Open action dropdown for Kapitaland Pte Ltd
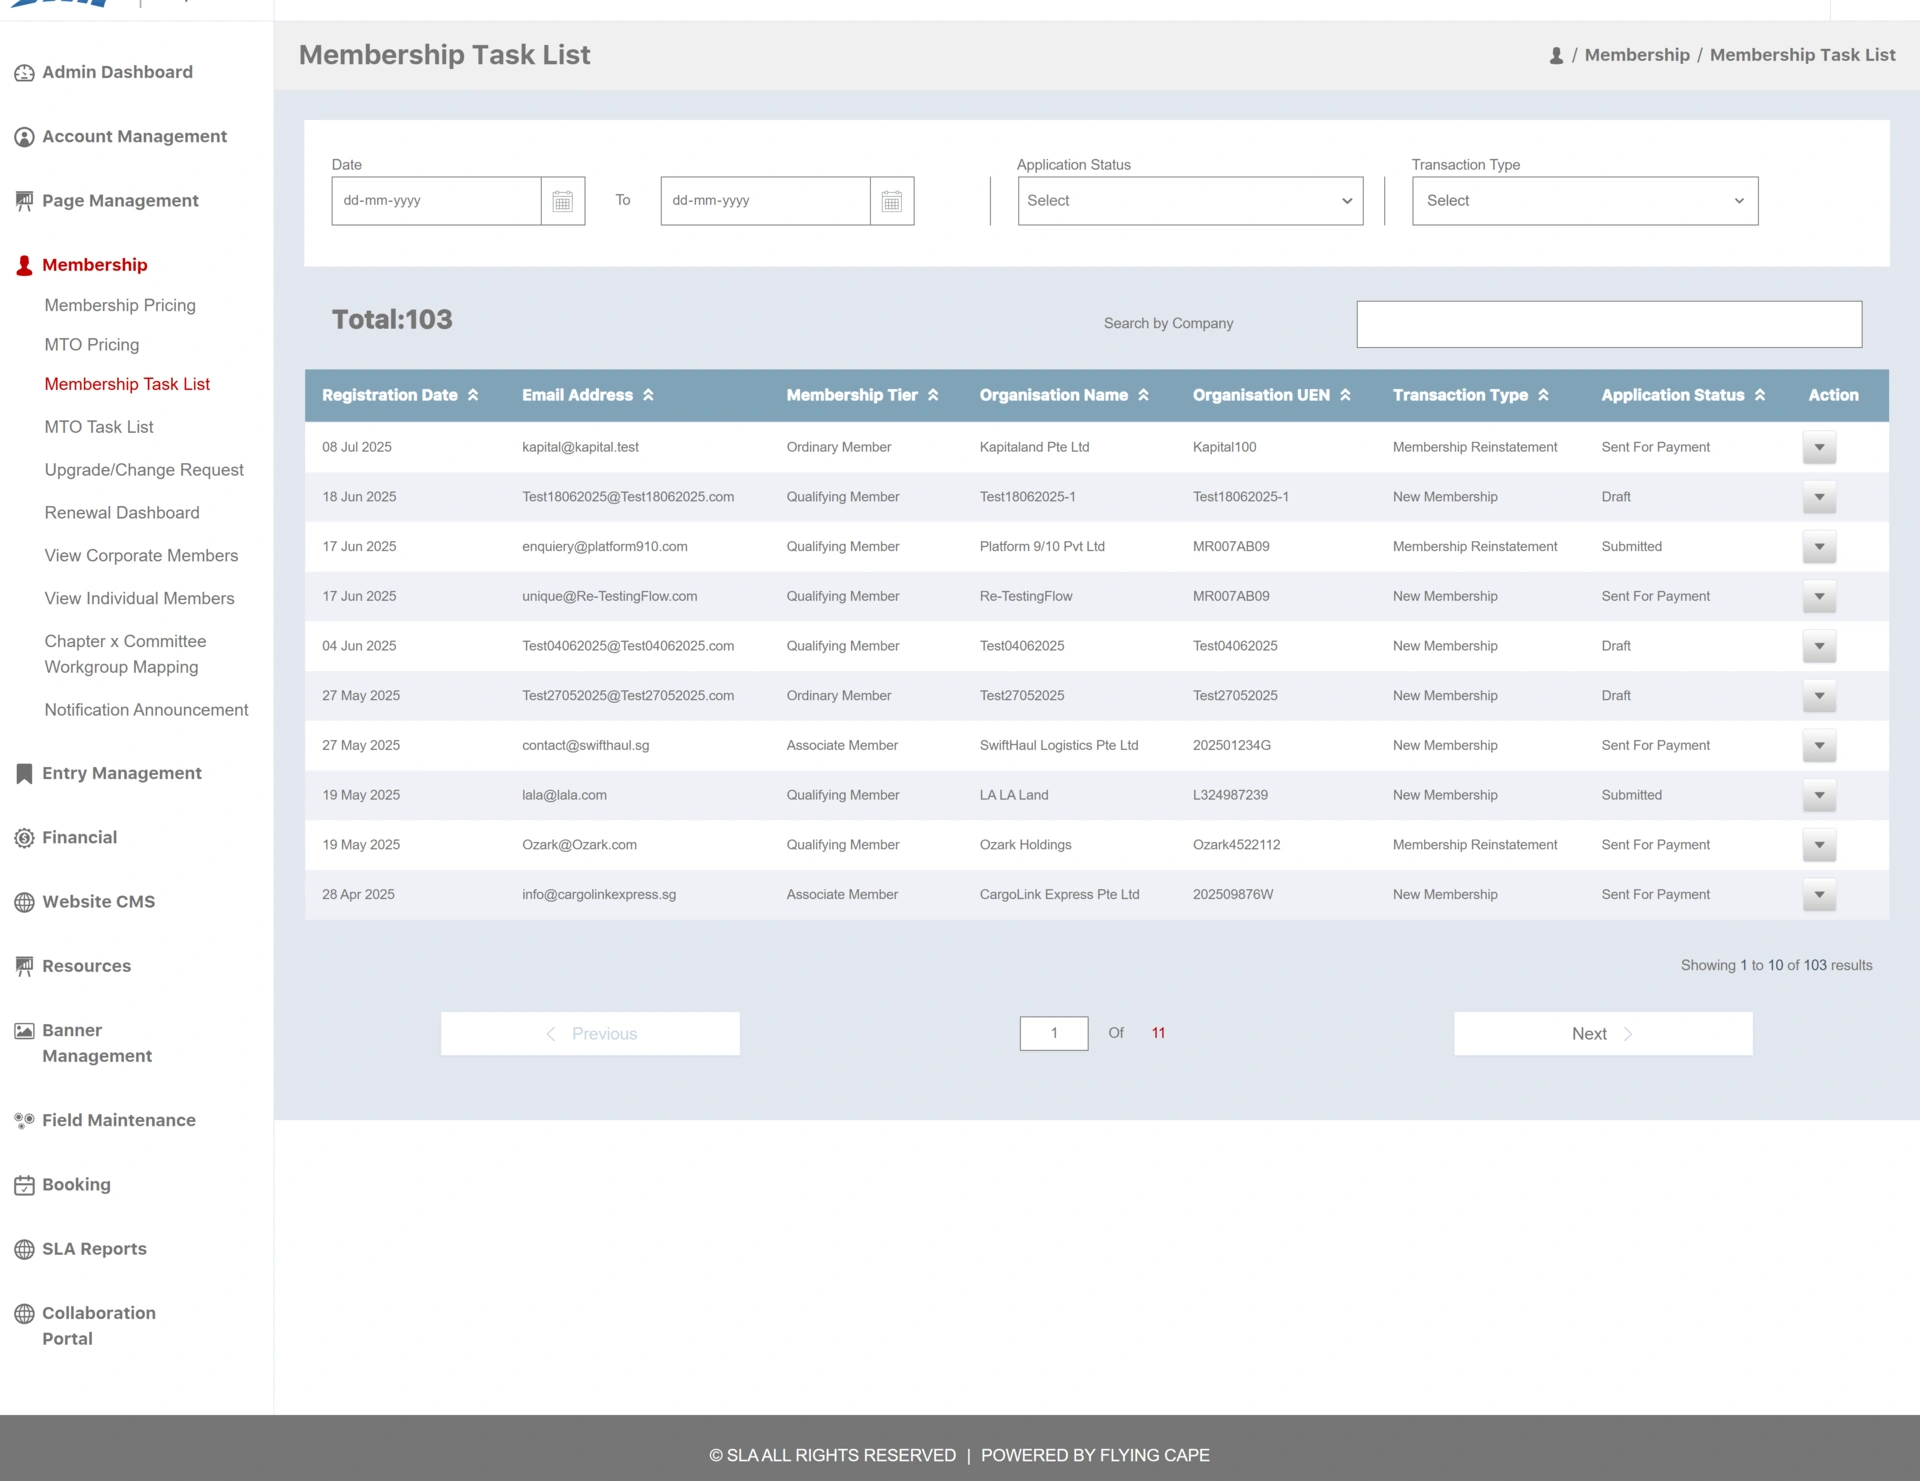The height and width of the screenshot is (1481, 1920). [1819, 447]
